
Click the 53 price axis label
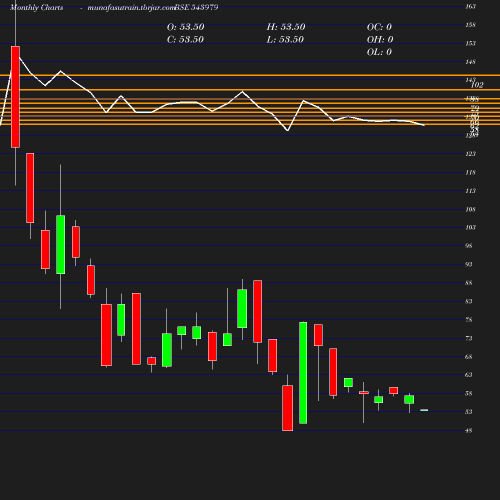469,412
